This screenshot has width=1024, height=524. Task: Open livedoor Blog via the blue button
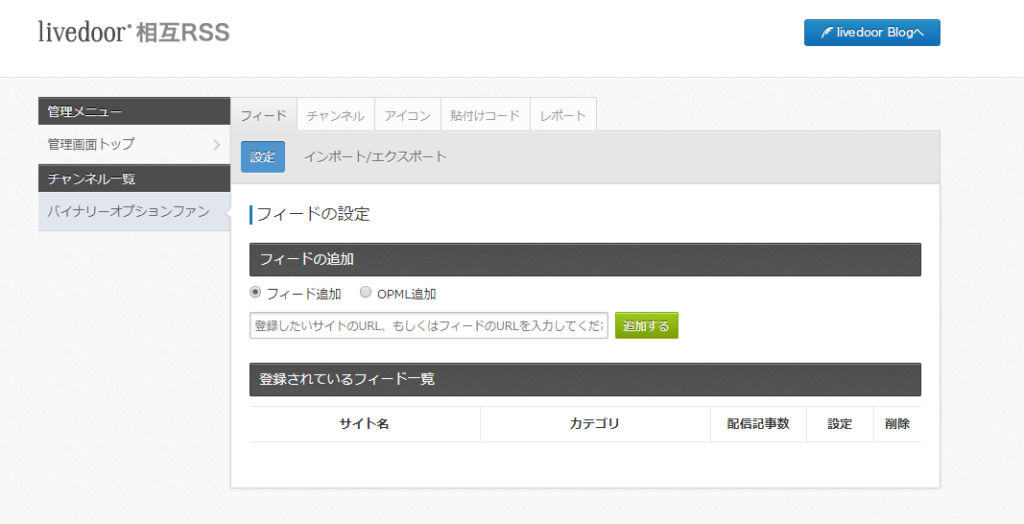[x=871, y=32]
